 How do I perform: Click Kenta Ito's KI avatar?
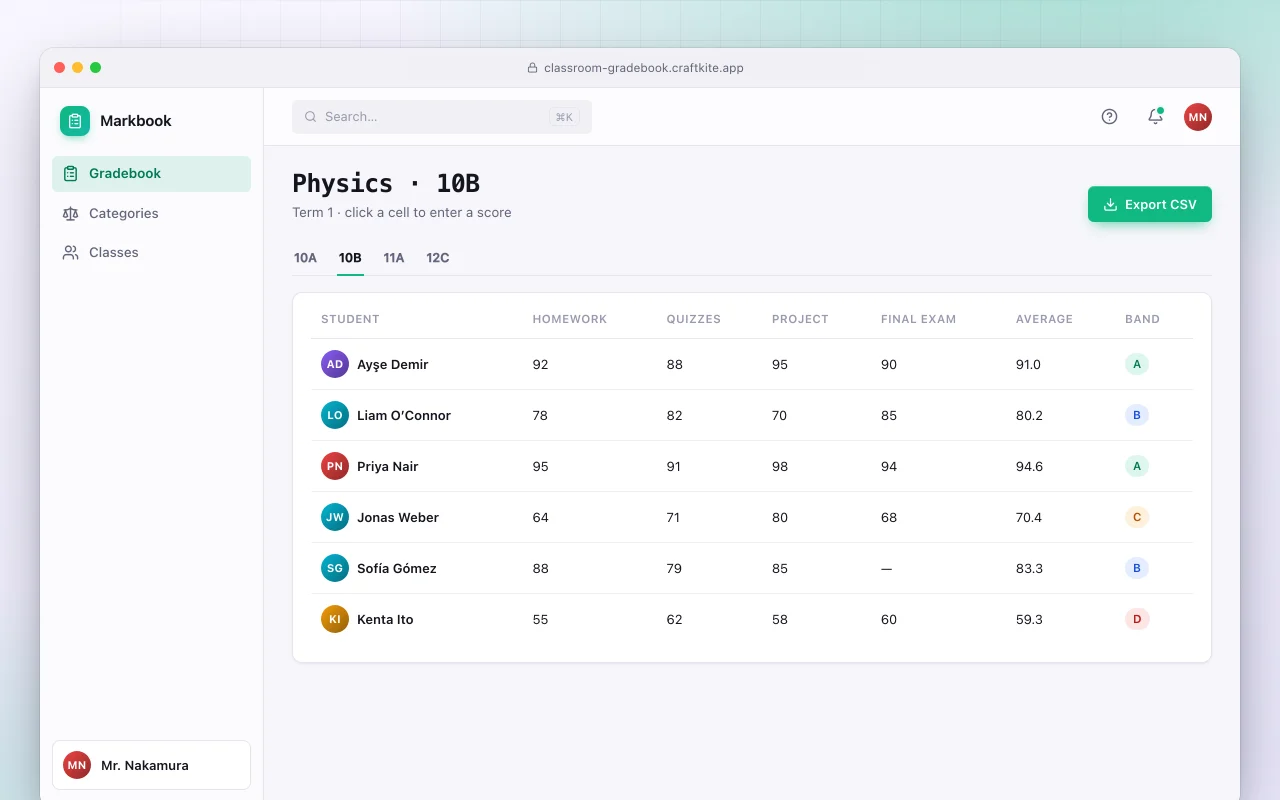(x=335, y=619)
